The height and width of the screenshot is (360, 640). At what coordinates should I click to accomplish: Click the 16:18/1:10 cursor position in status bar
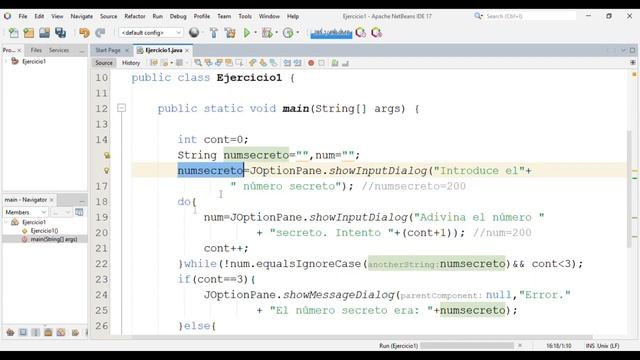click(559, 346)
